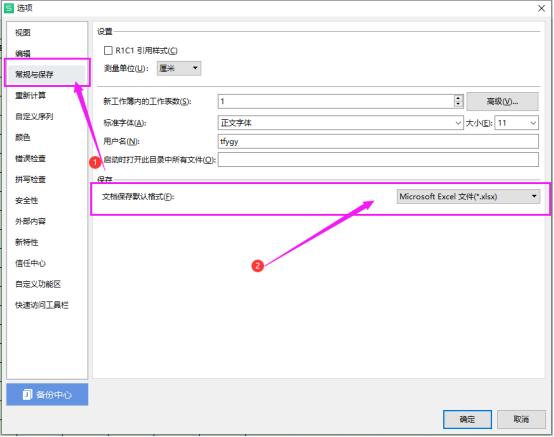Screen dimensions: 554x437
Task: Select 外部内容 category
Action: (30, 221)
